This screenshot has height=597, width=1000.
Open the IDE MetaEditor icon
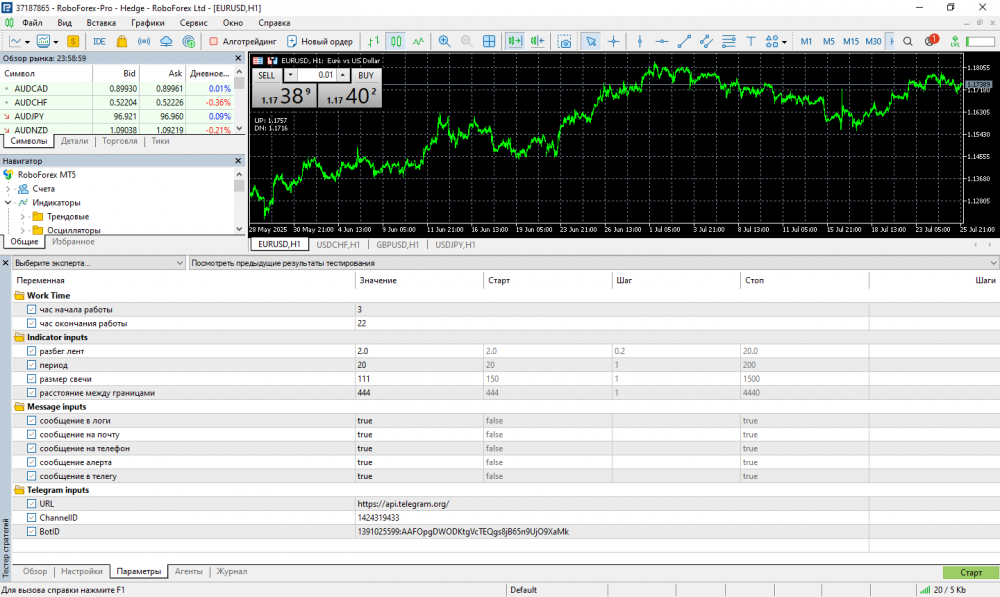click(x=99, y=41)
